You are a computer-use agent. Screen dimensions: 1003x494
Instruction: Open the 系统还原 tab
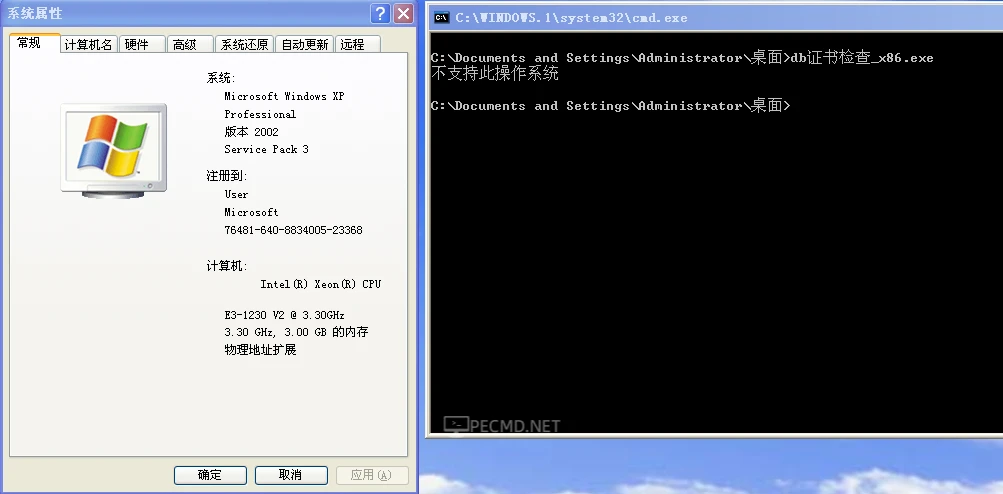click(x=244, y=44)
